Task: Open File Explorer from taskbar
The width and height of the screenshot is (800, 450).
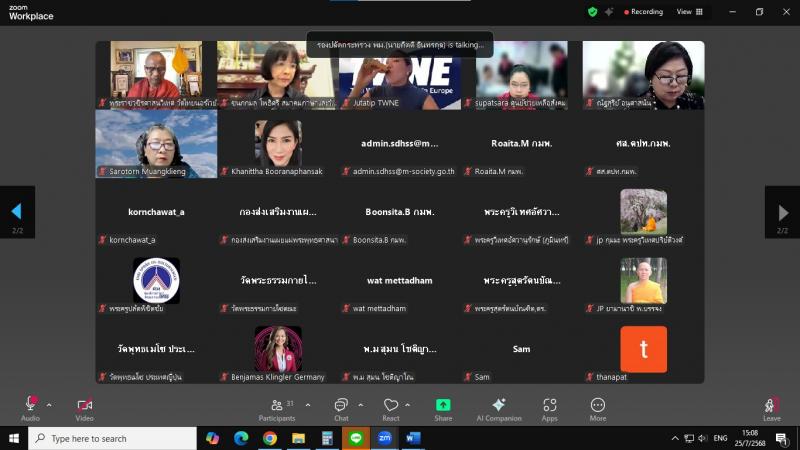Action: click(x=298, y=438)
